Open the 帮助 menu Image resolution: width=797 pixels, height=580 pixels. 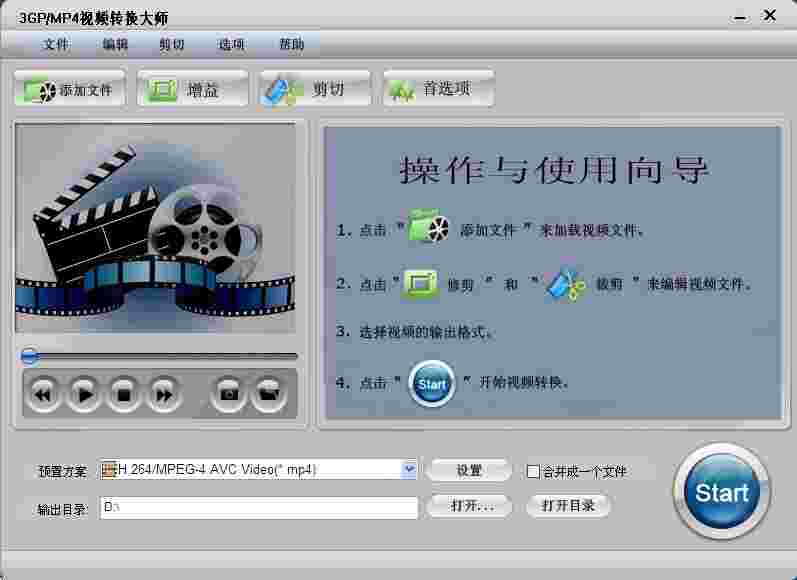pyautogui.click(x=291, y=44)
